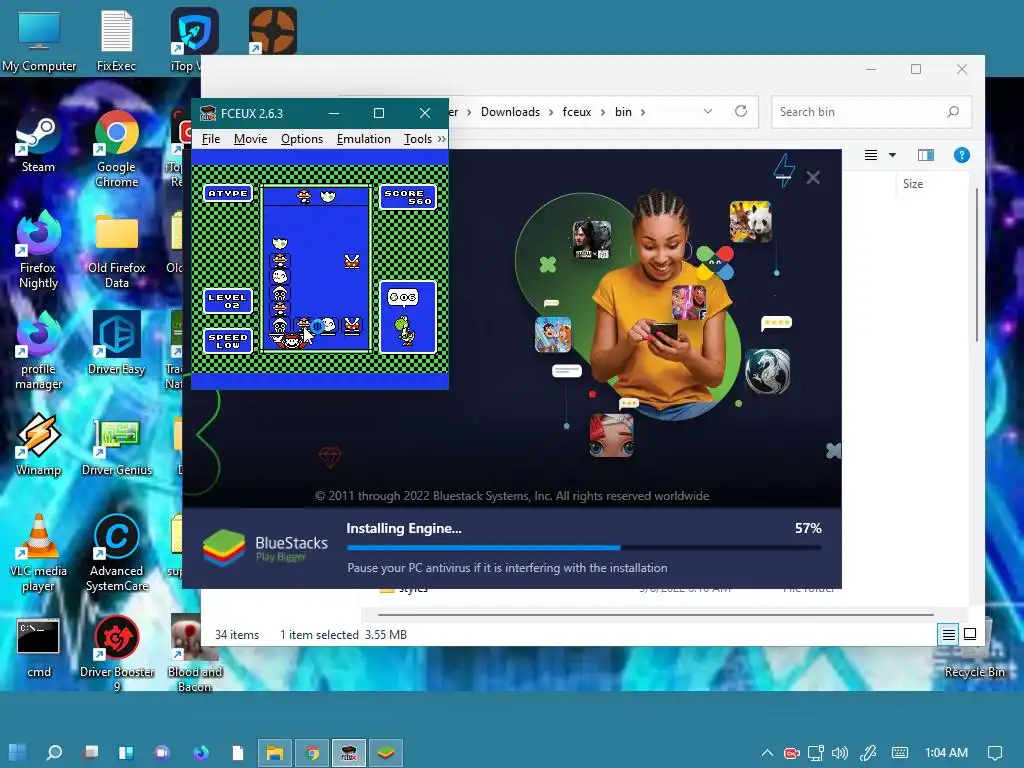Image resolution: width=1024 pixels, height=768 pixels.
Task: Toggle the Explorer preview pane
Action: 925,155
